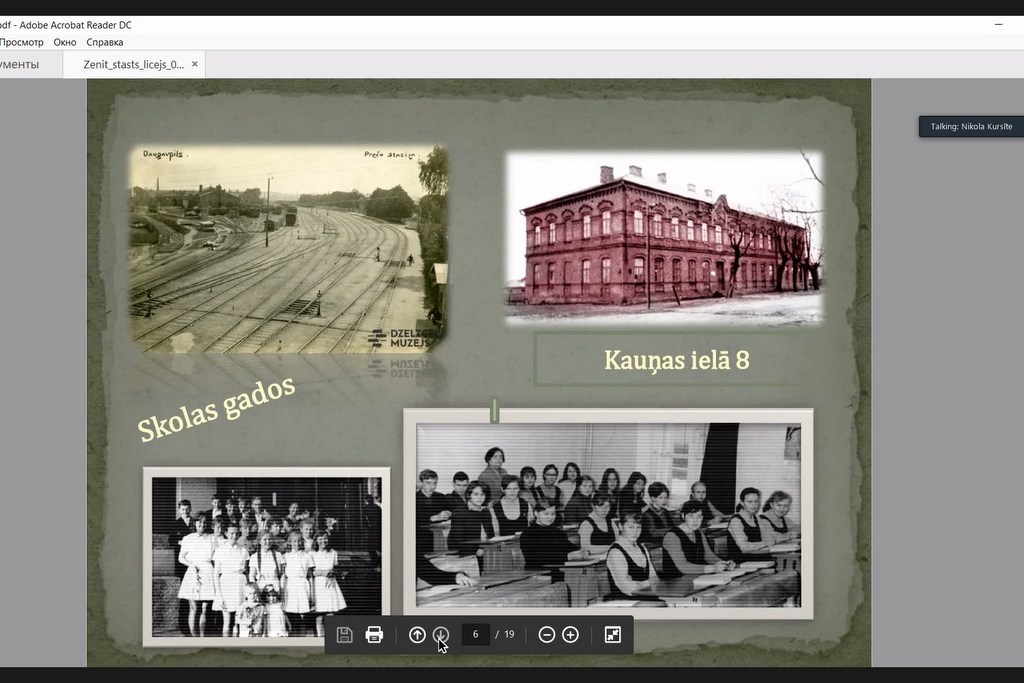This screenshot has width=1024, height=683.
Task: Click the page number input field
Action: pyautogui.click(x=475, y=635)
